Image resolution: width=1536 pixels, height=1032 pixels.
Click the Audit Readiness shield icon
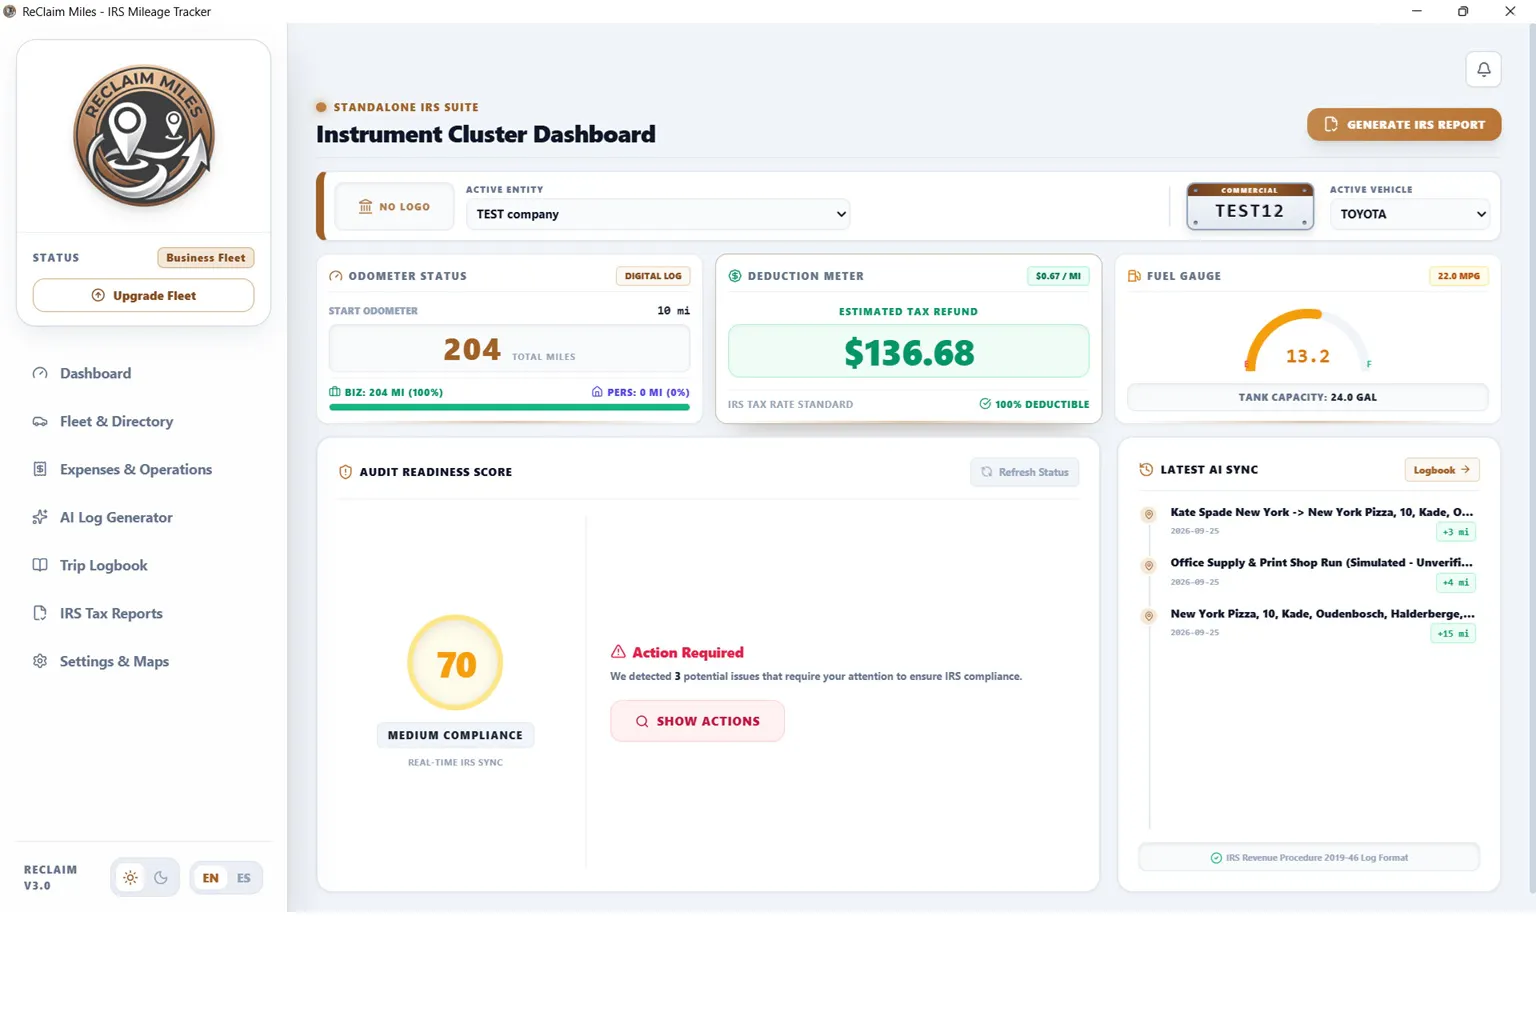tap(345, 472)
